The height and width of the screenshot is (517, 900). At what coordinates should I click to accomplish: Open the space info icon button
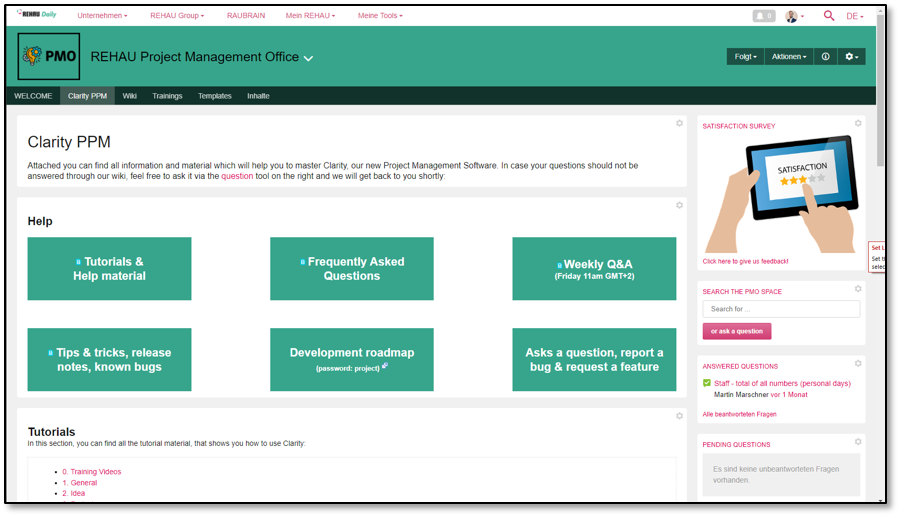[x=825, y=56]
